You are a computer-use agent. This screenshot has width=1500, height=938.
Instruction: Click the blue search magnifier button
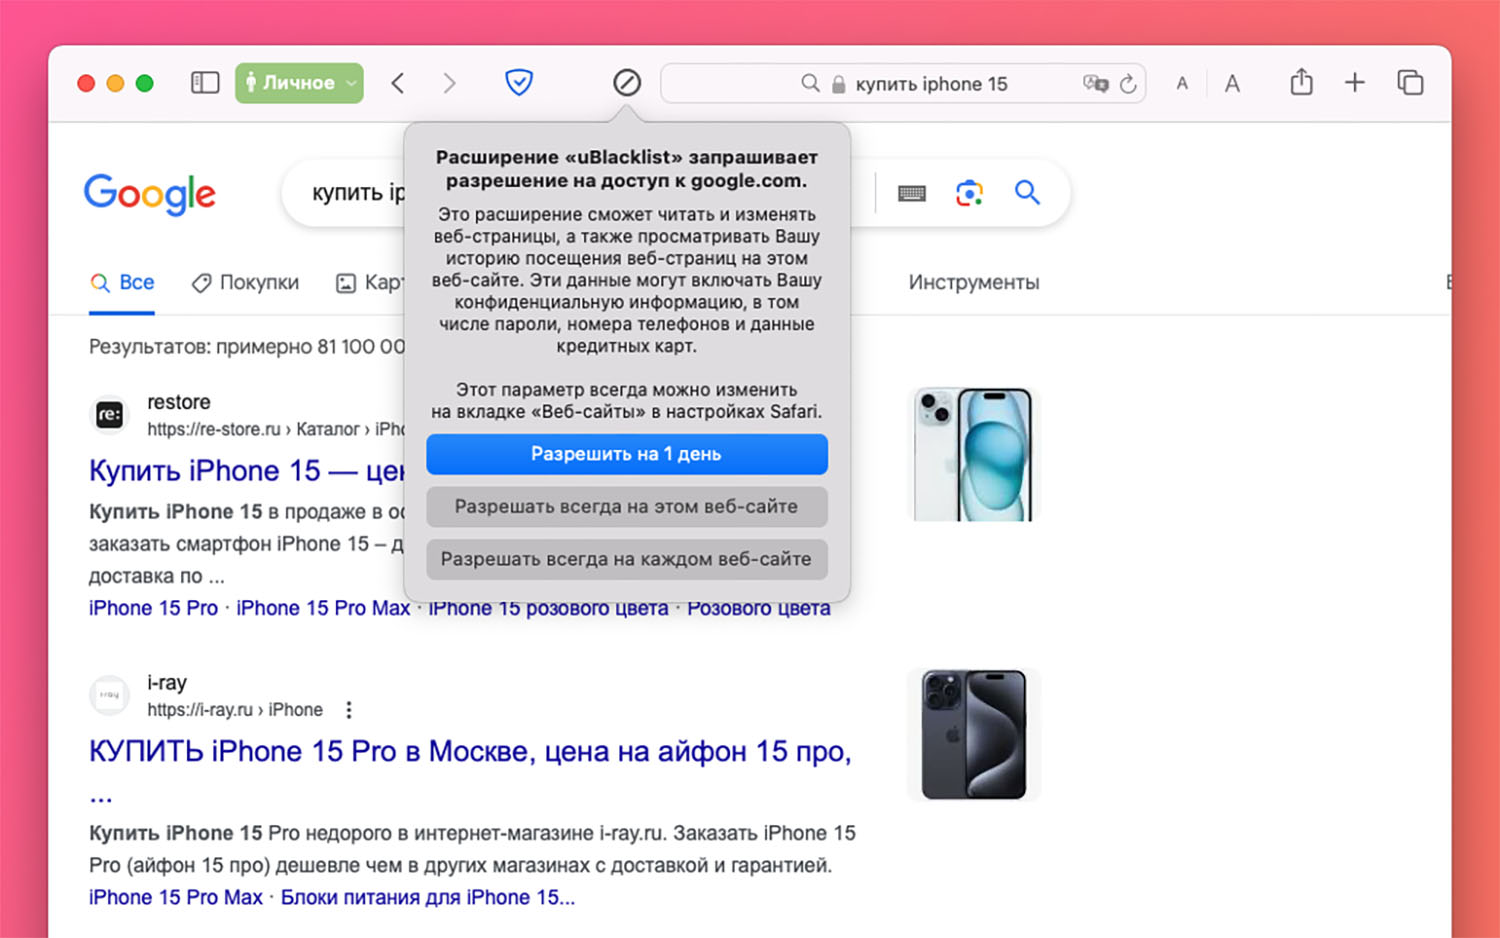1027,192
